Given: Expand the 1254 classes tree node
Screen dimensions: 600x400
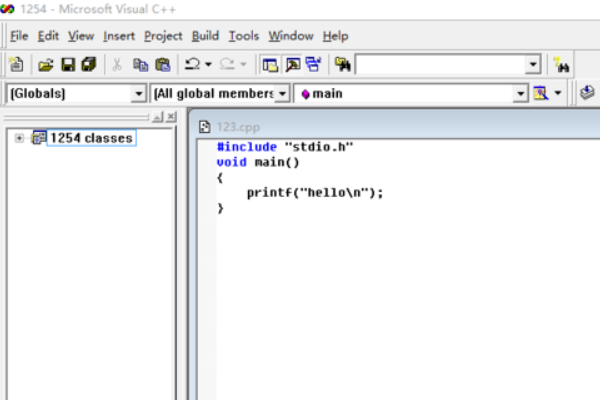Looking at the screenshot, I should coord(19,138).
